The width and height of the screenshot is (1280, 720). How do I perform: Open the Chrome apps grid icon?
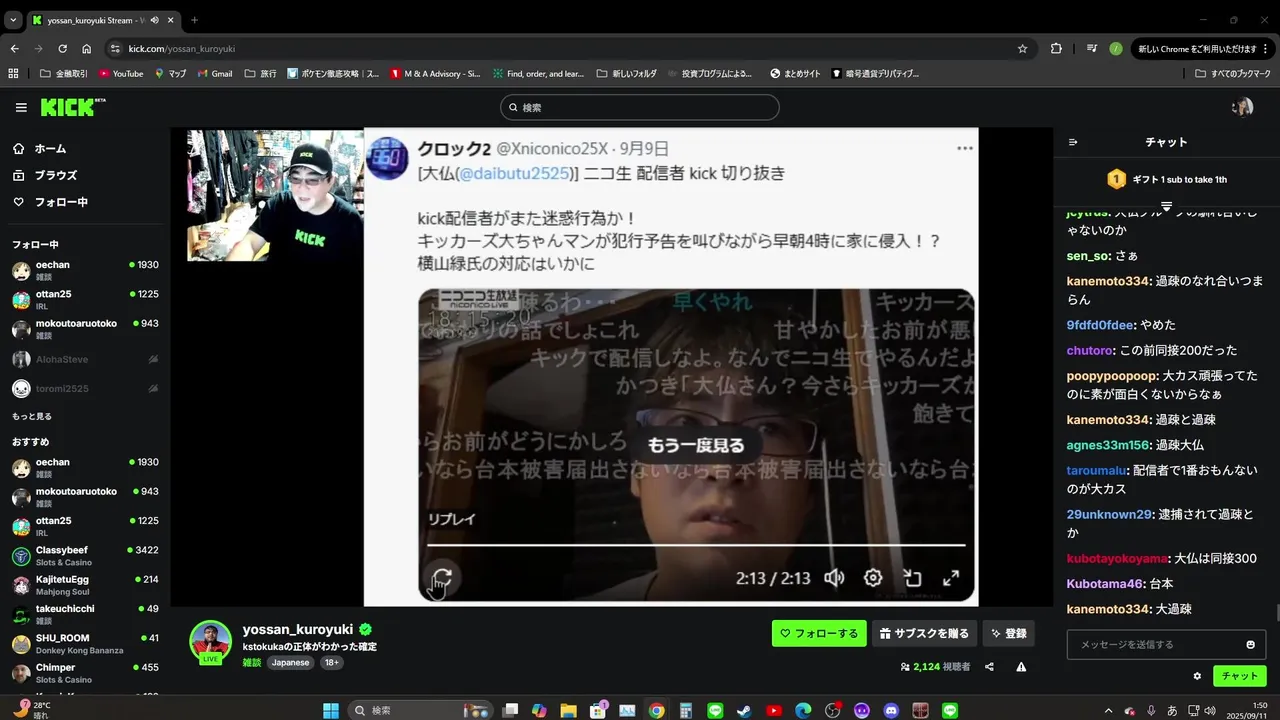tap(13, 73)
